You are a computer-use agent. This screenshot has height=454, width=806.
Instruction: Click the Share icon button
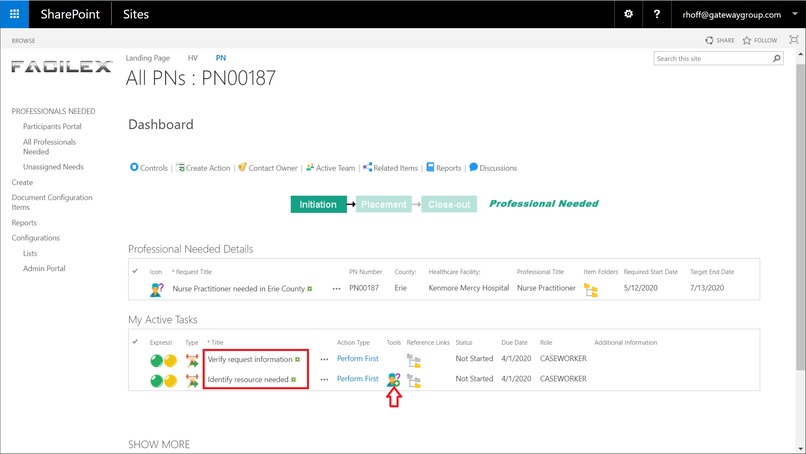709,40
